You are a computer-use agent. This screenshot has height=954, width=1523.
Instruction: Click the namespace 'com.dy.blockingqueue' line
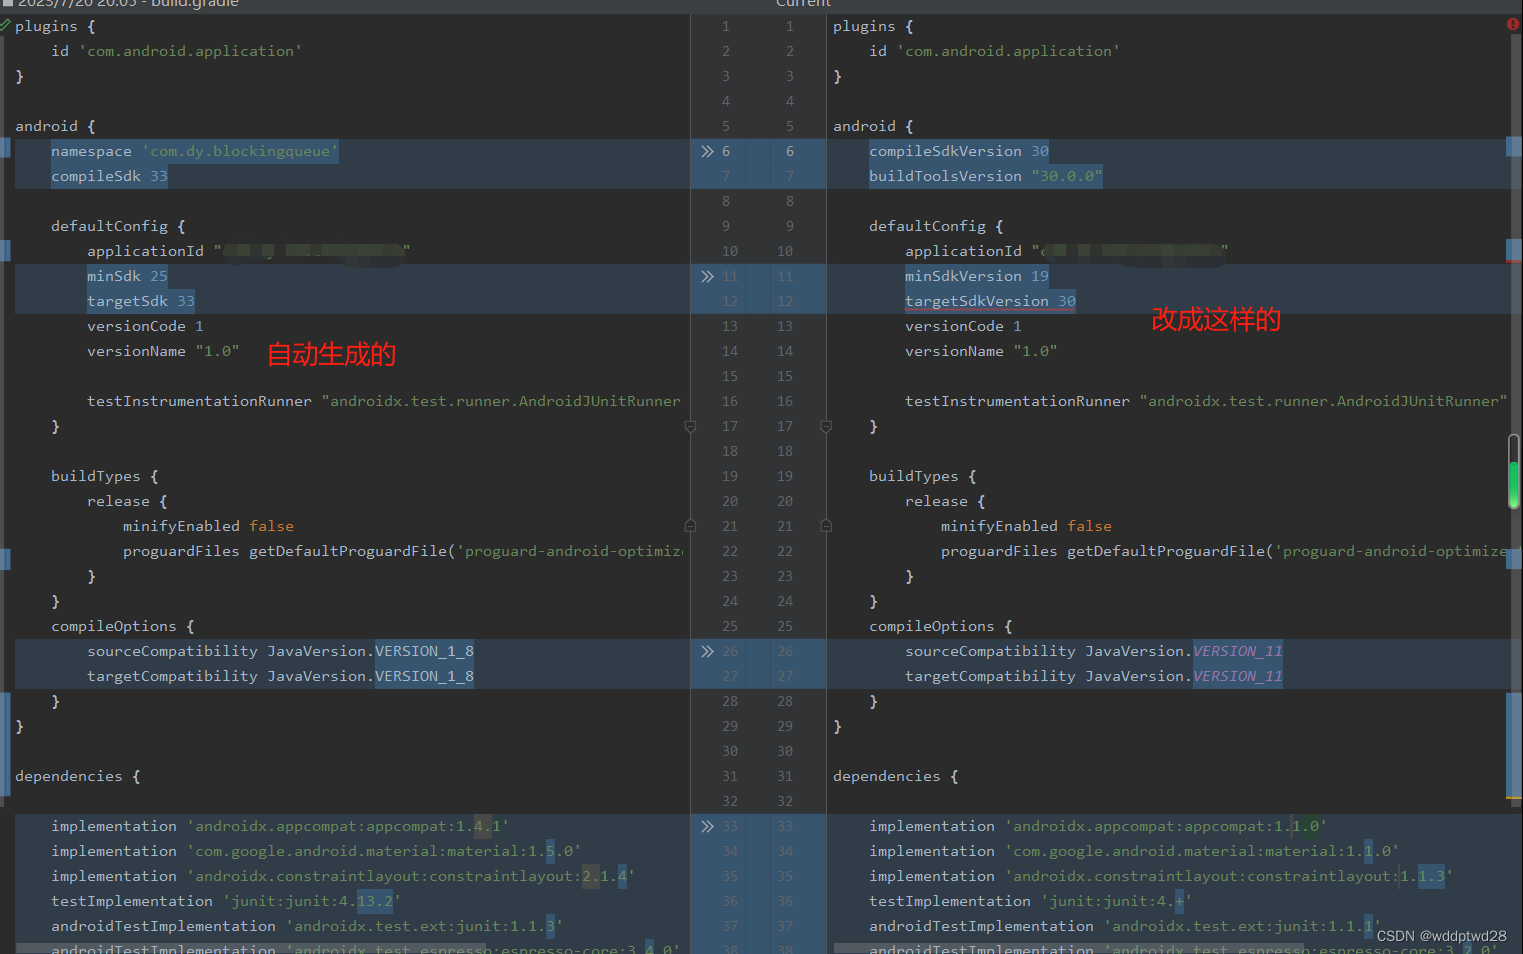pyautogui.click(x=195, y=151)
